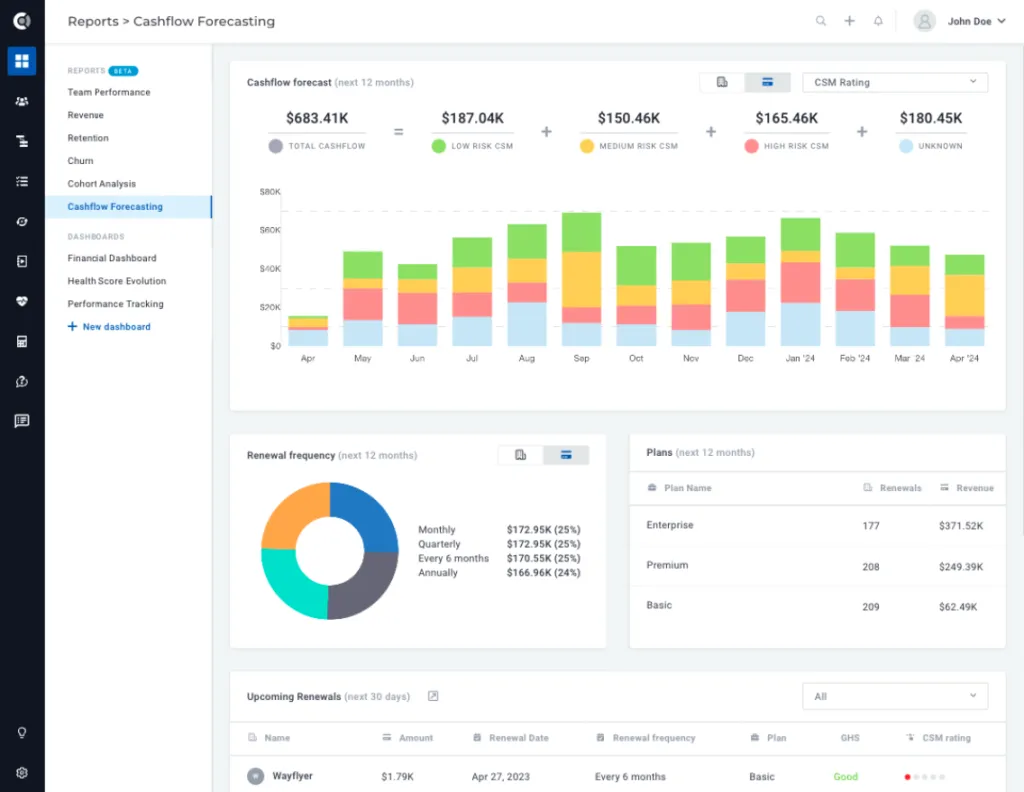Open the settings gear icon

coord(22,773)
